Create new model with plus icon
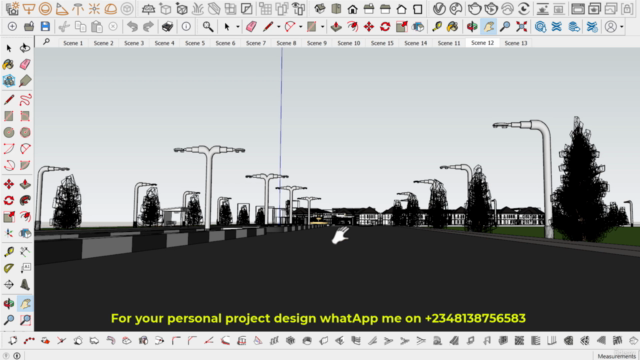Image resolution: width=640 pixels, height=360 pixels. [x=12, y=27]
